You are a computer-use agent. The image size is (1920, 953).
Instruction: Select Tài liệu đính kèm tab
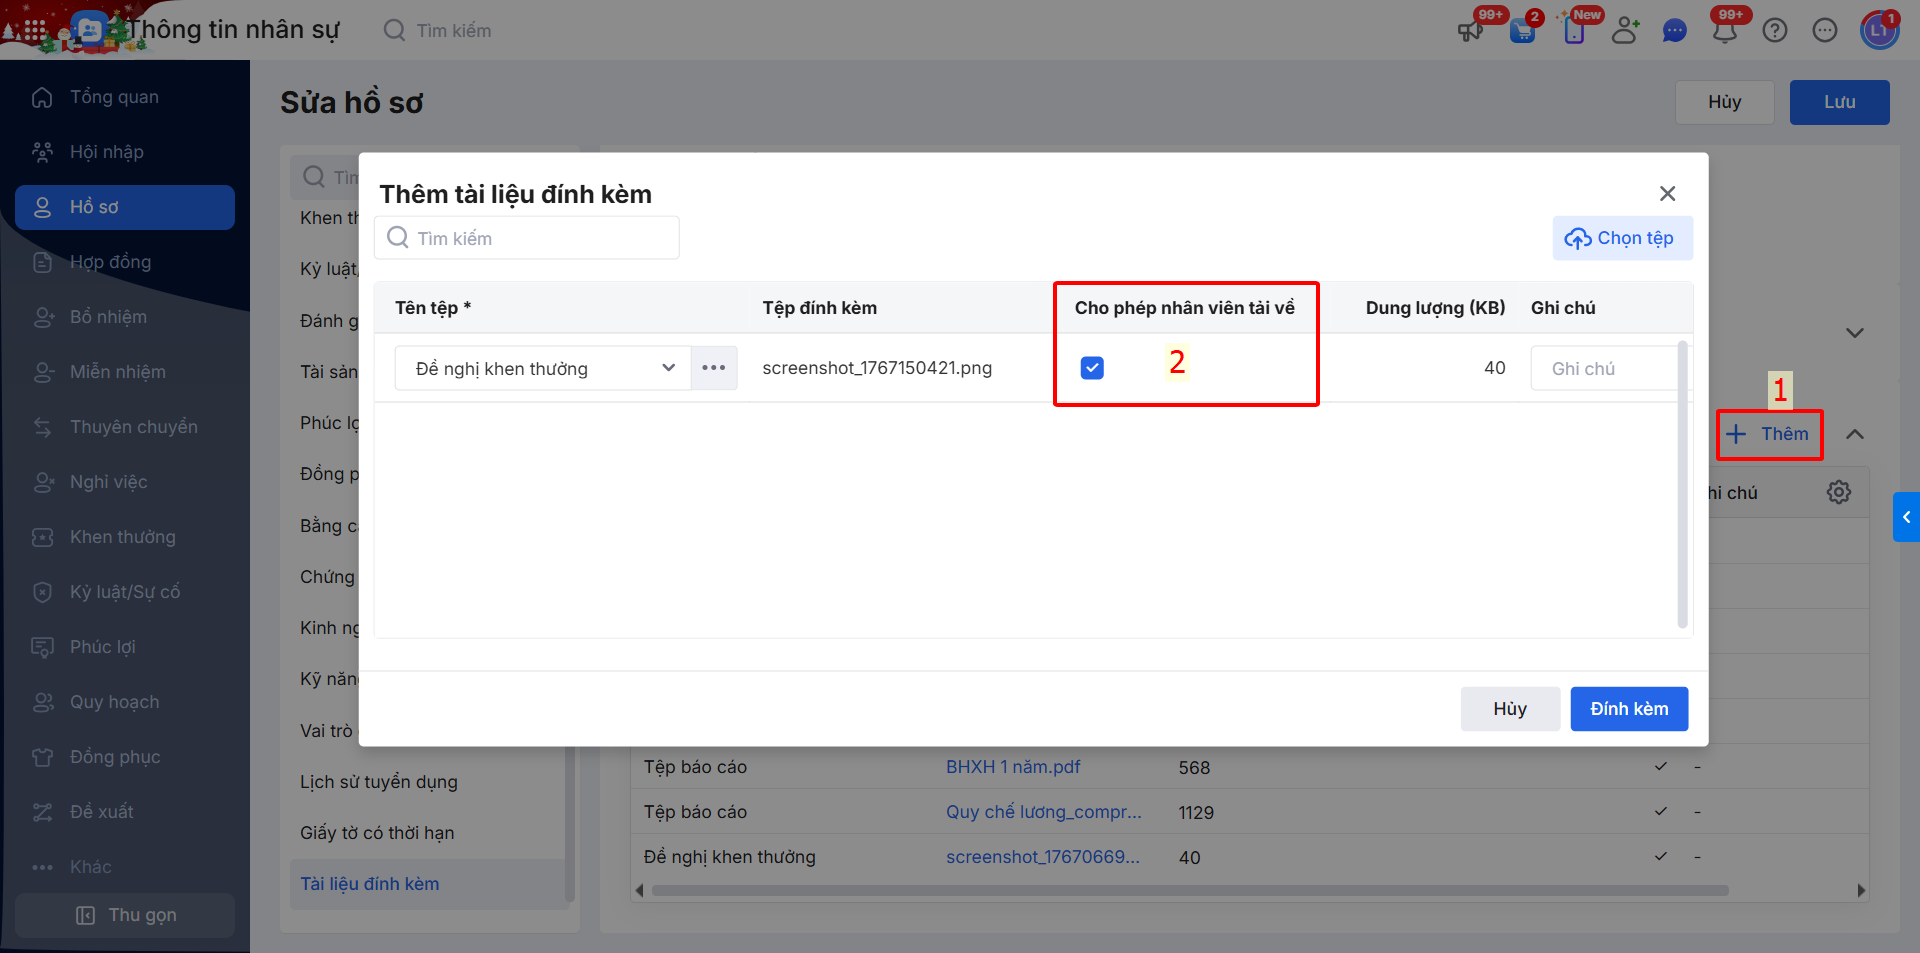click(x=370, y=884)
